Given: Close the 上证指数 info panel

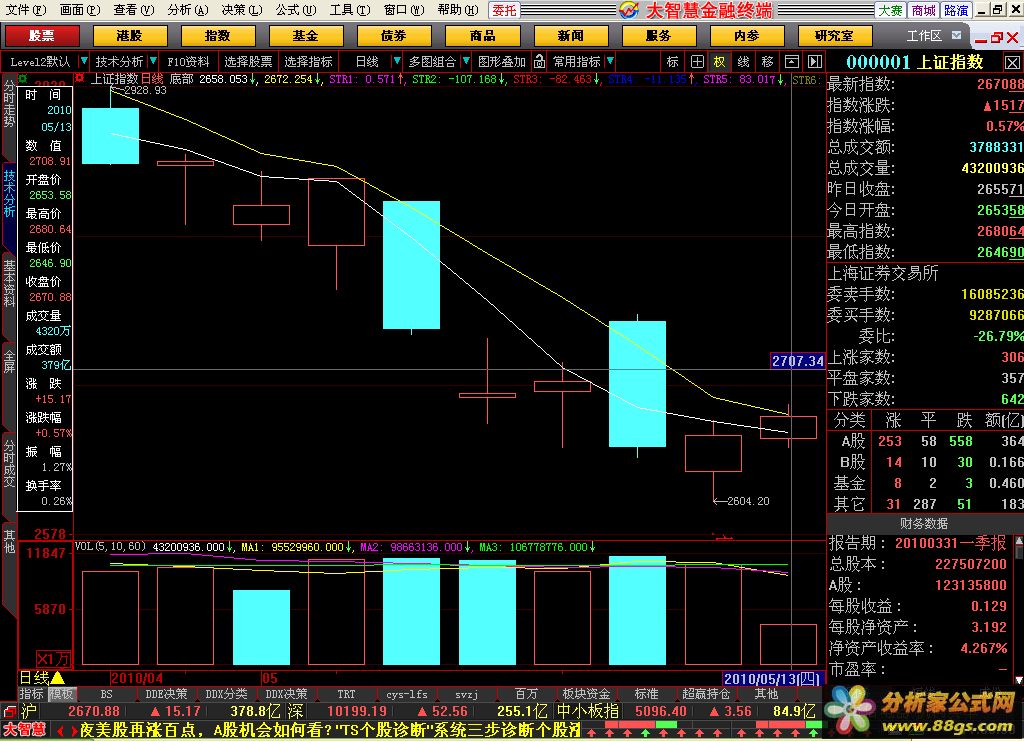Looking at the screenshot, I should tap(1012, 63).
